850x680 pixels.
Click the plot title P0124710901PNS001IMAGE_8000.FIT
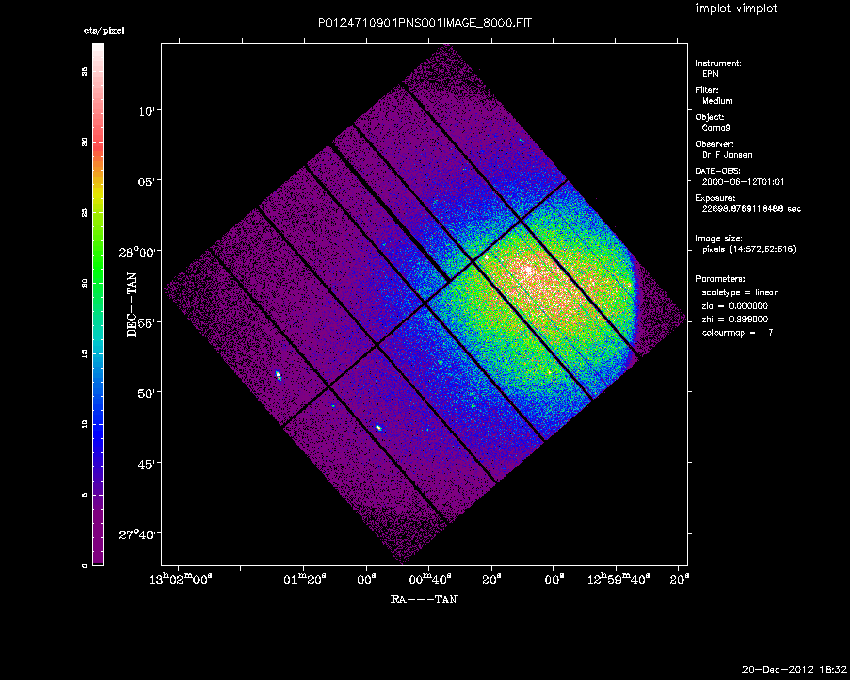(x=423, y=23)
